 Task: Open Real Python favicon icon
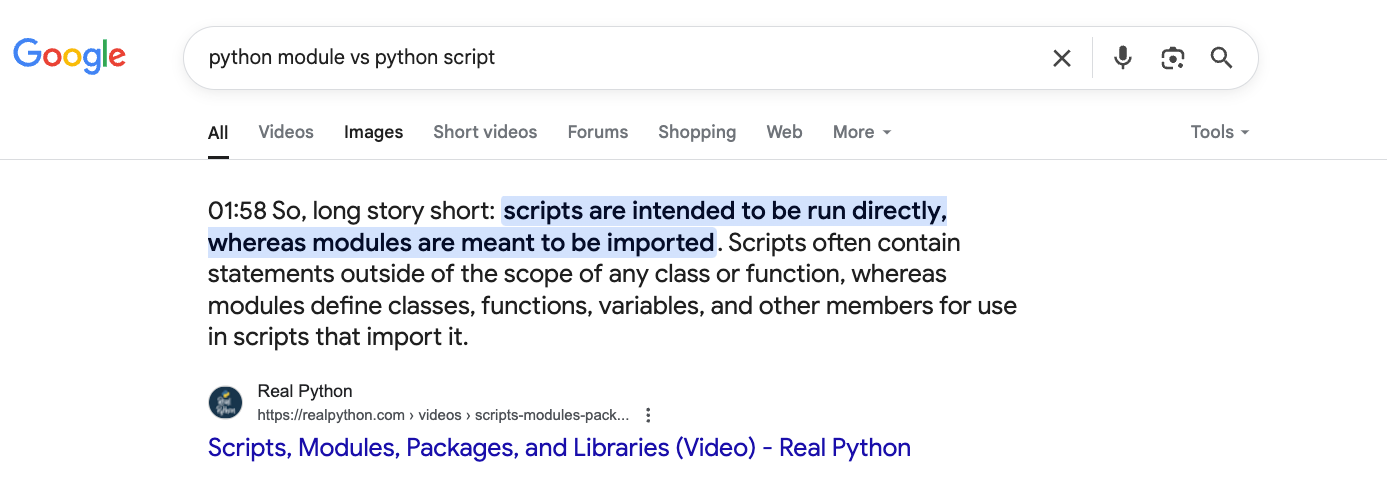click(x=225, y=402)
